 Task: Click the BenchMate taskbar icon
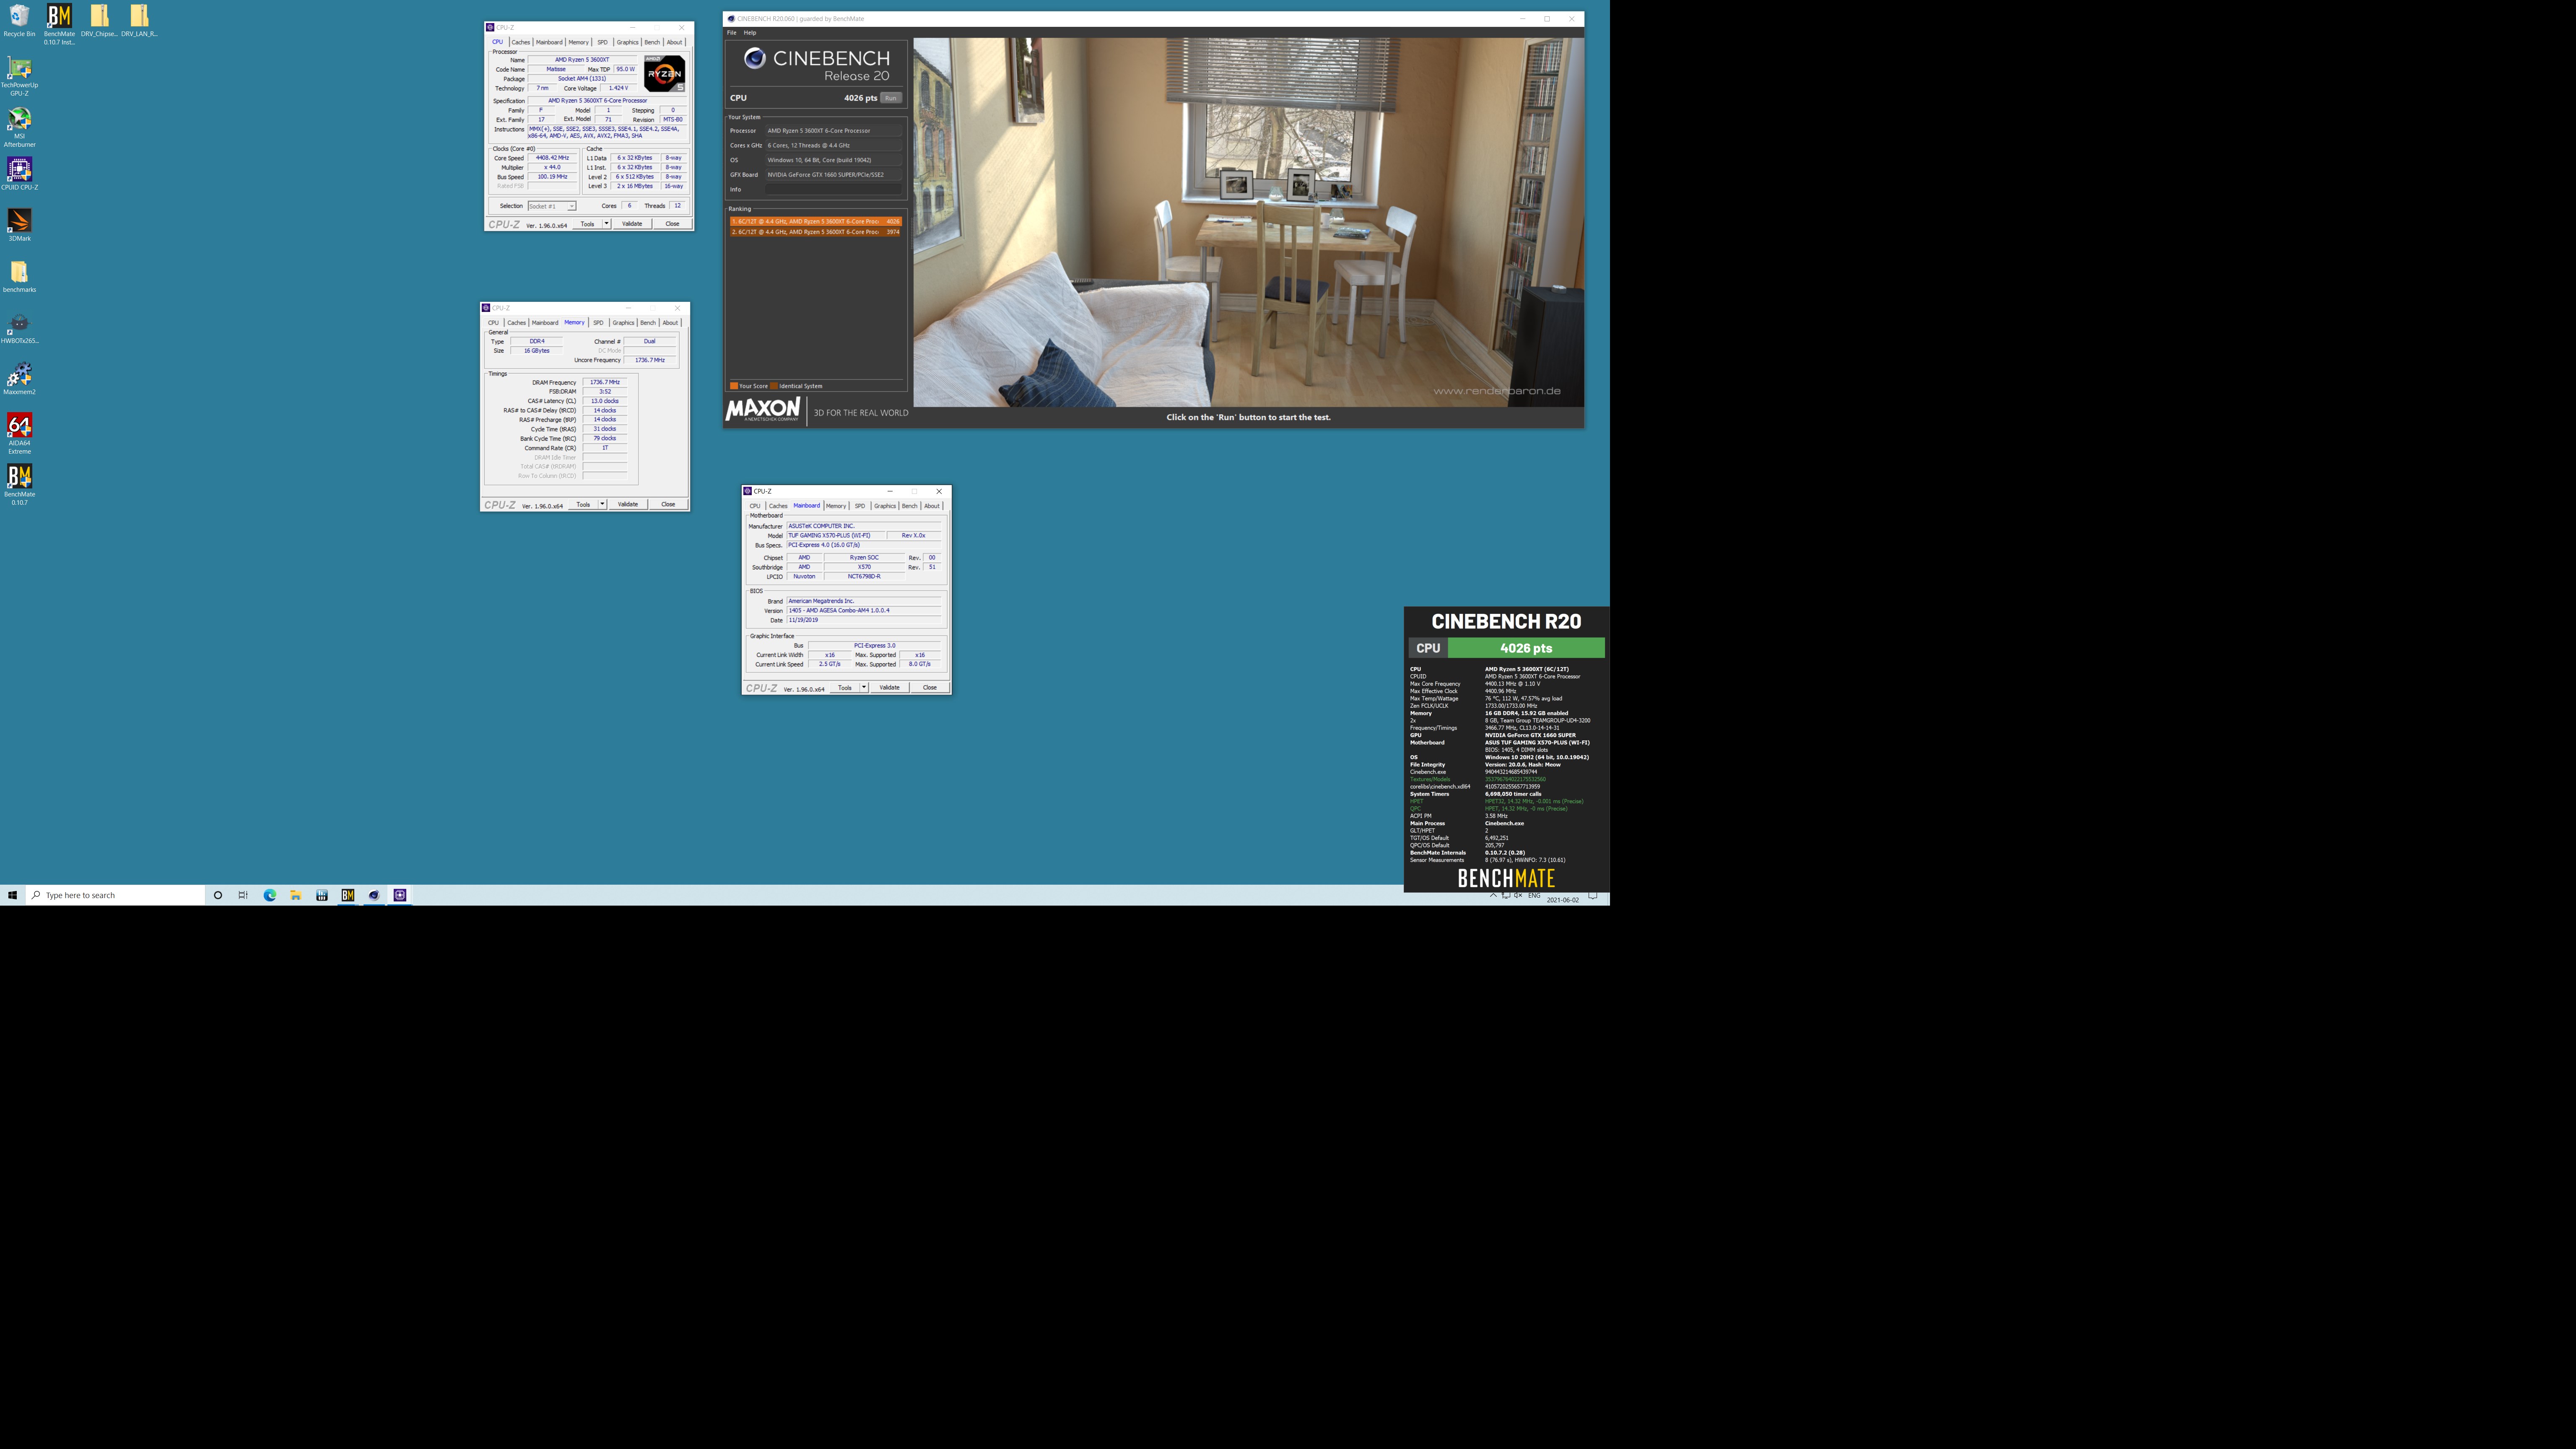(348, 895)
